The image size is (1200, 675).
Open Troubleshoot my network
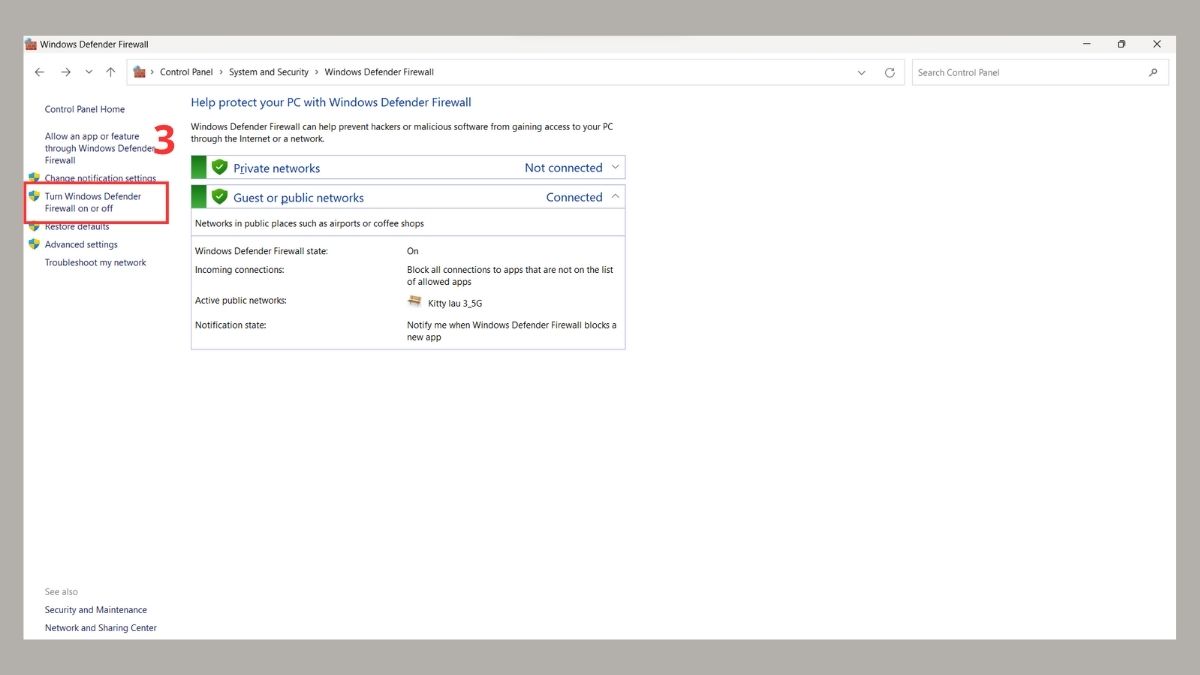click(x=95, y=262)
